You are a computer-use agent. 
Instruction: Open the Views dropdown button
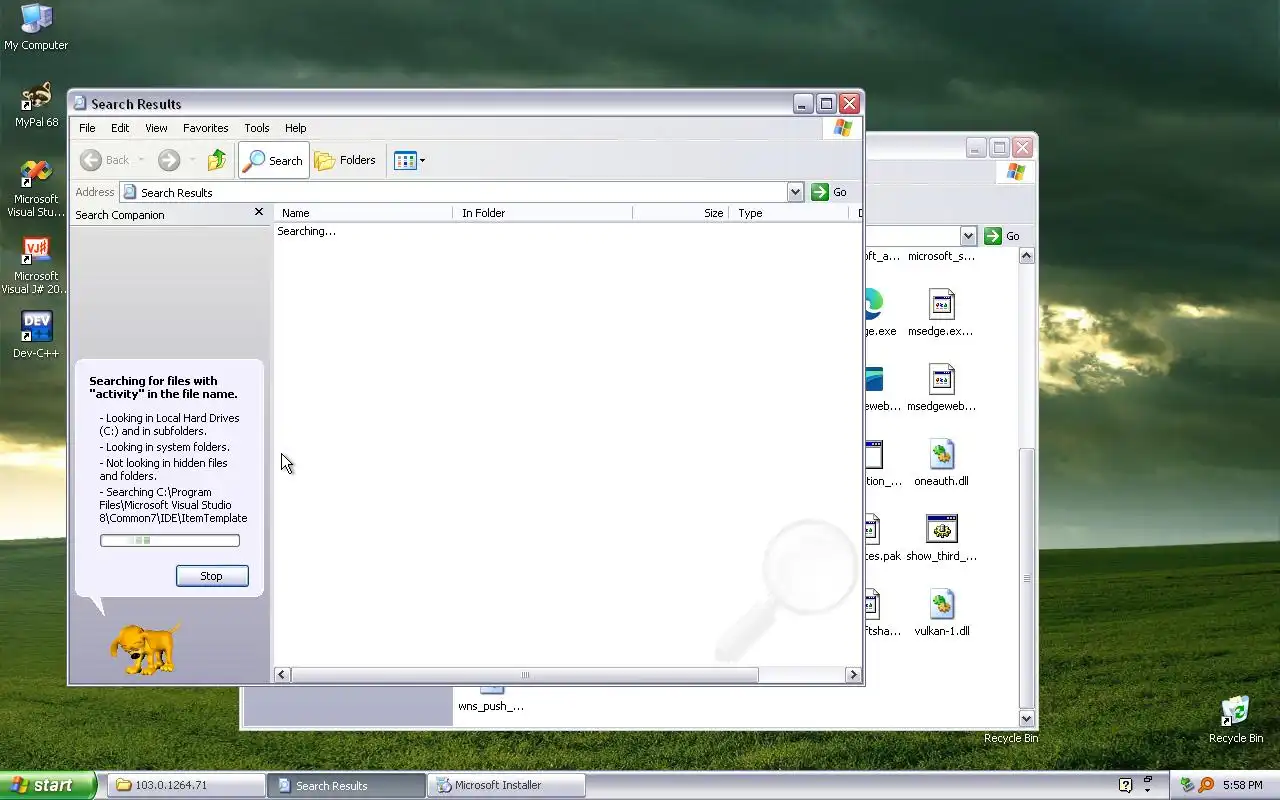409,160
